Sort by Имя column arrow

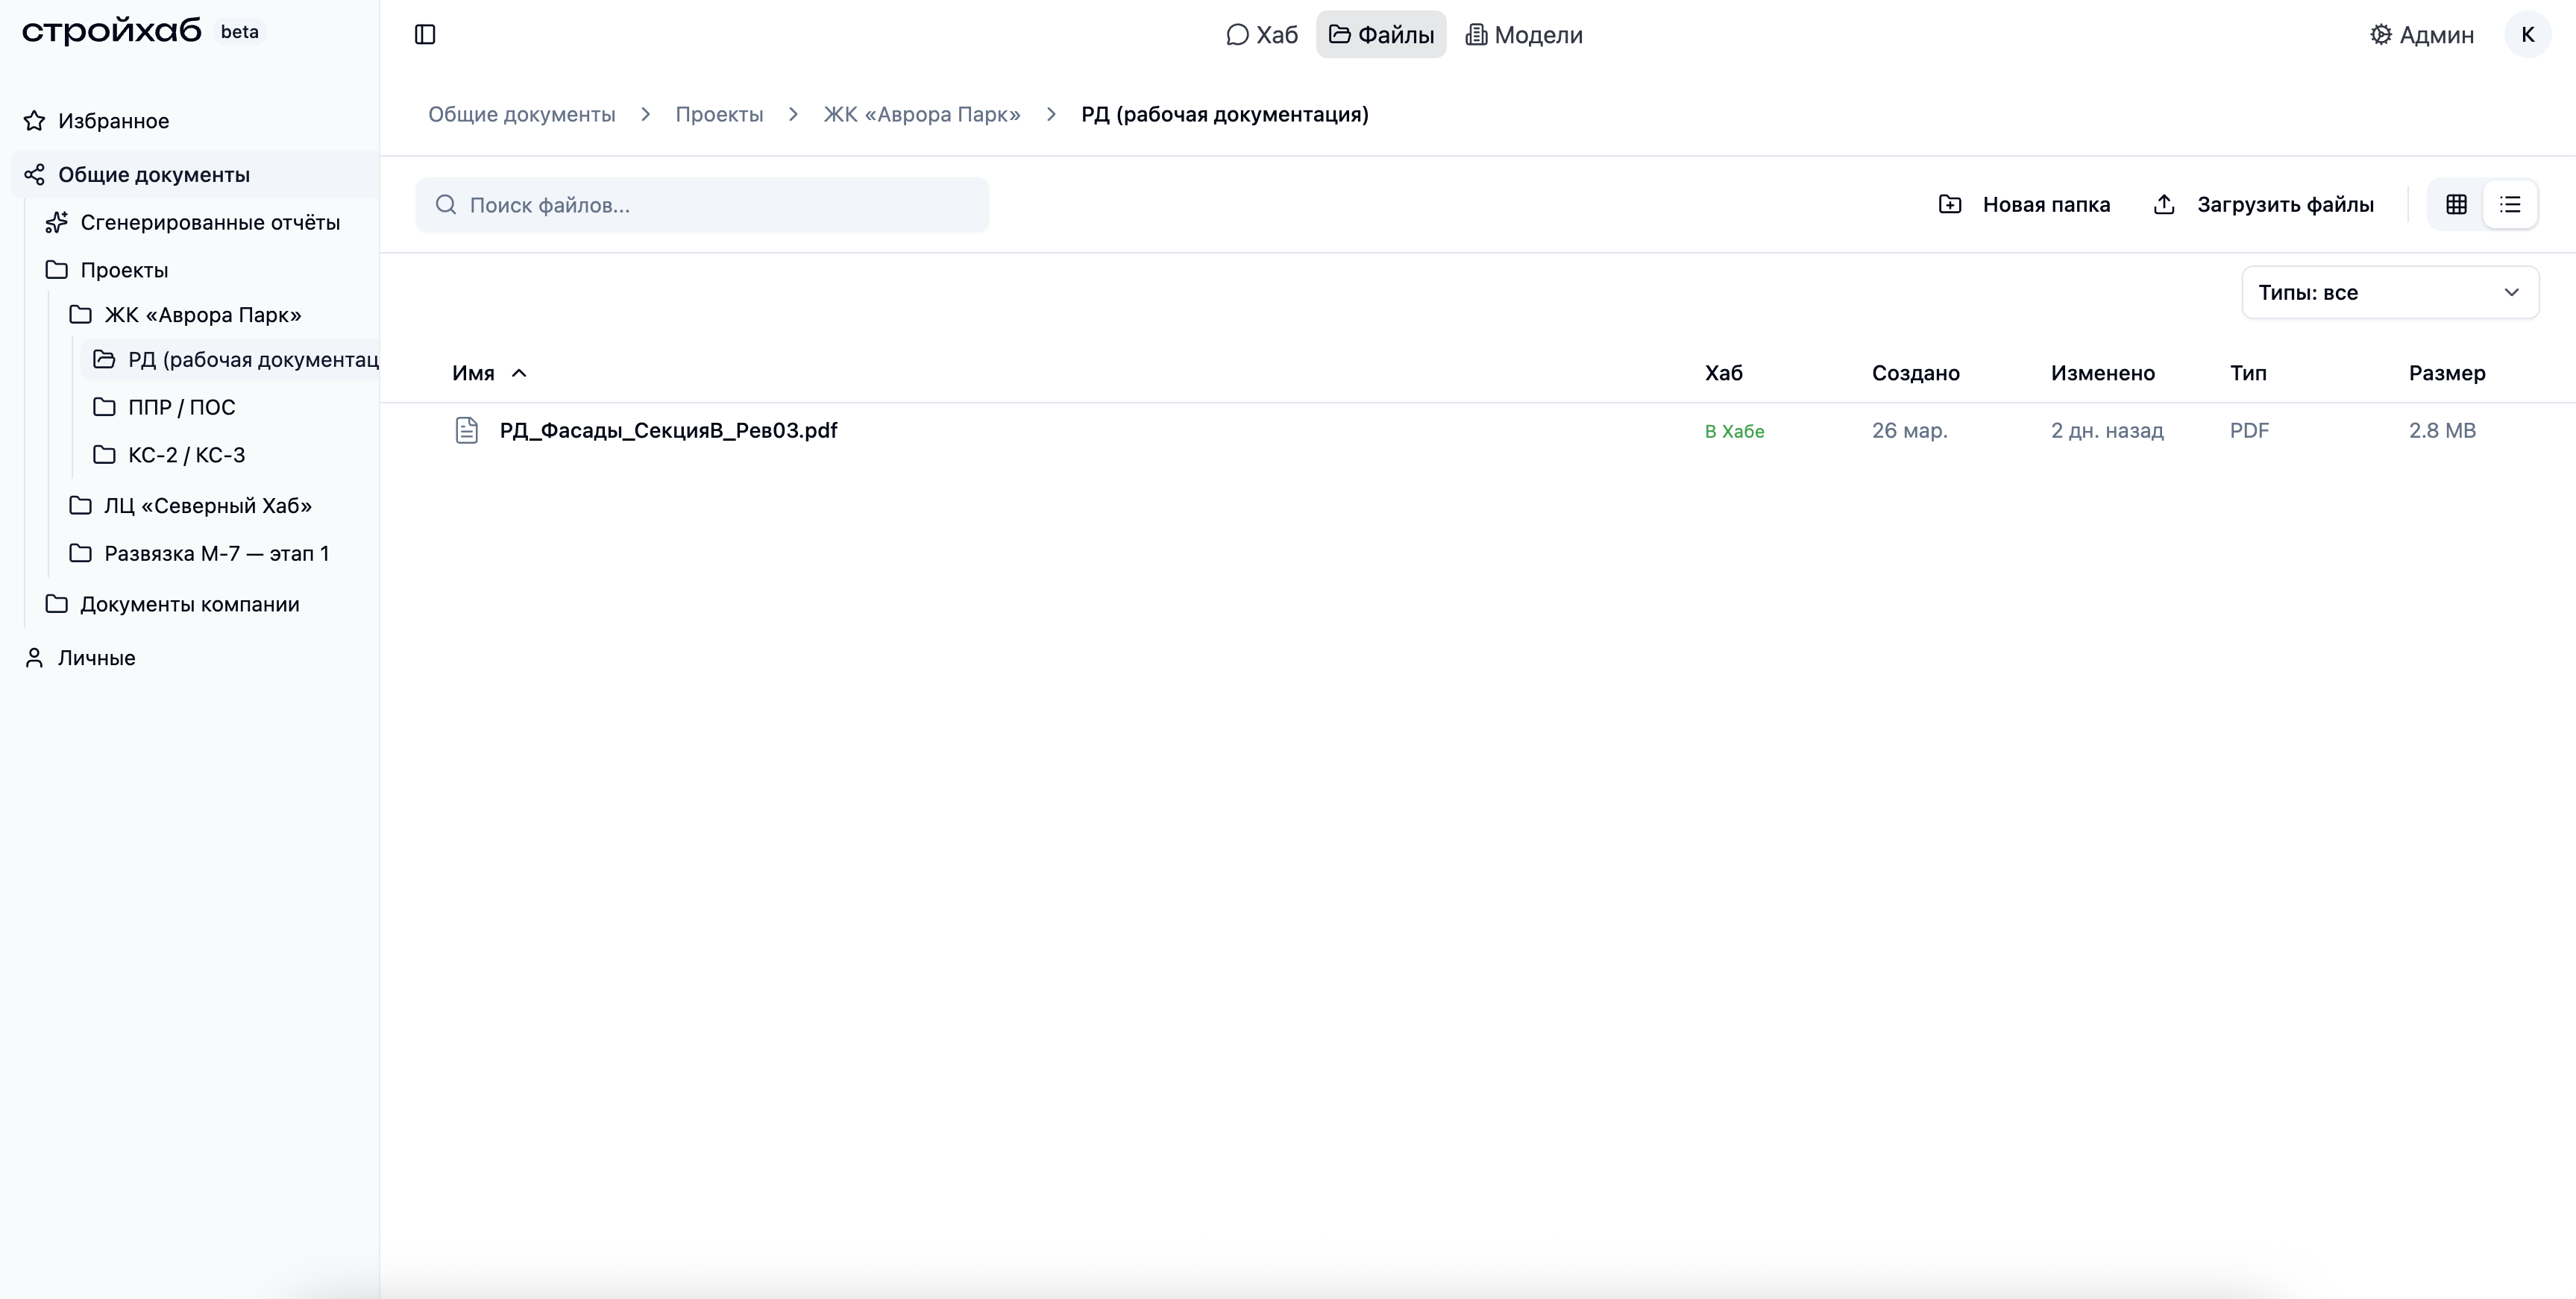click(519, 373)
